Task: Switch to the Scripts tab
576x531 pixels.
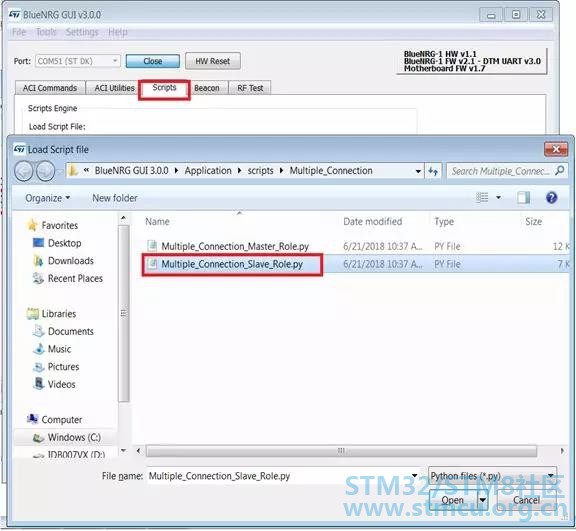Action: point(164,88)
